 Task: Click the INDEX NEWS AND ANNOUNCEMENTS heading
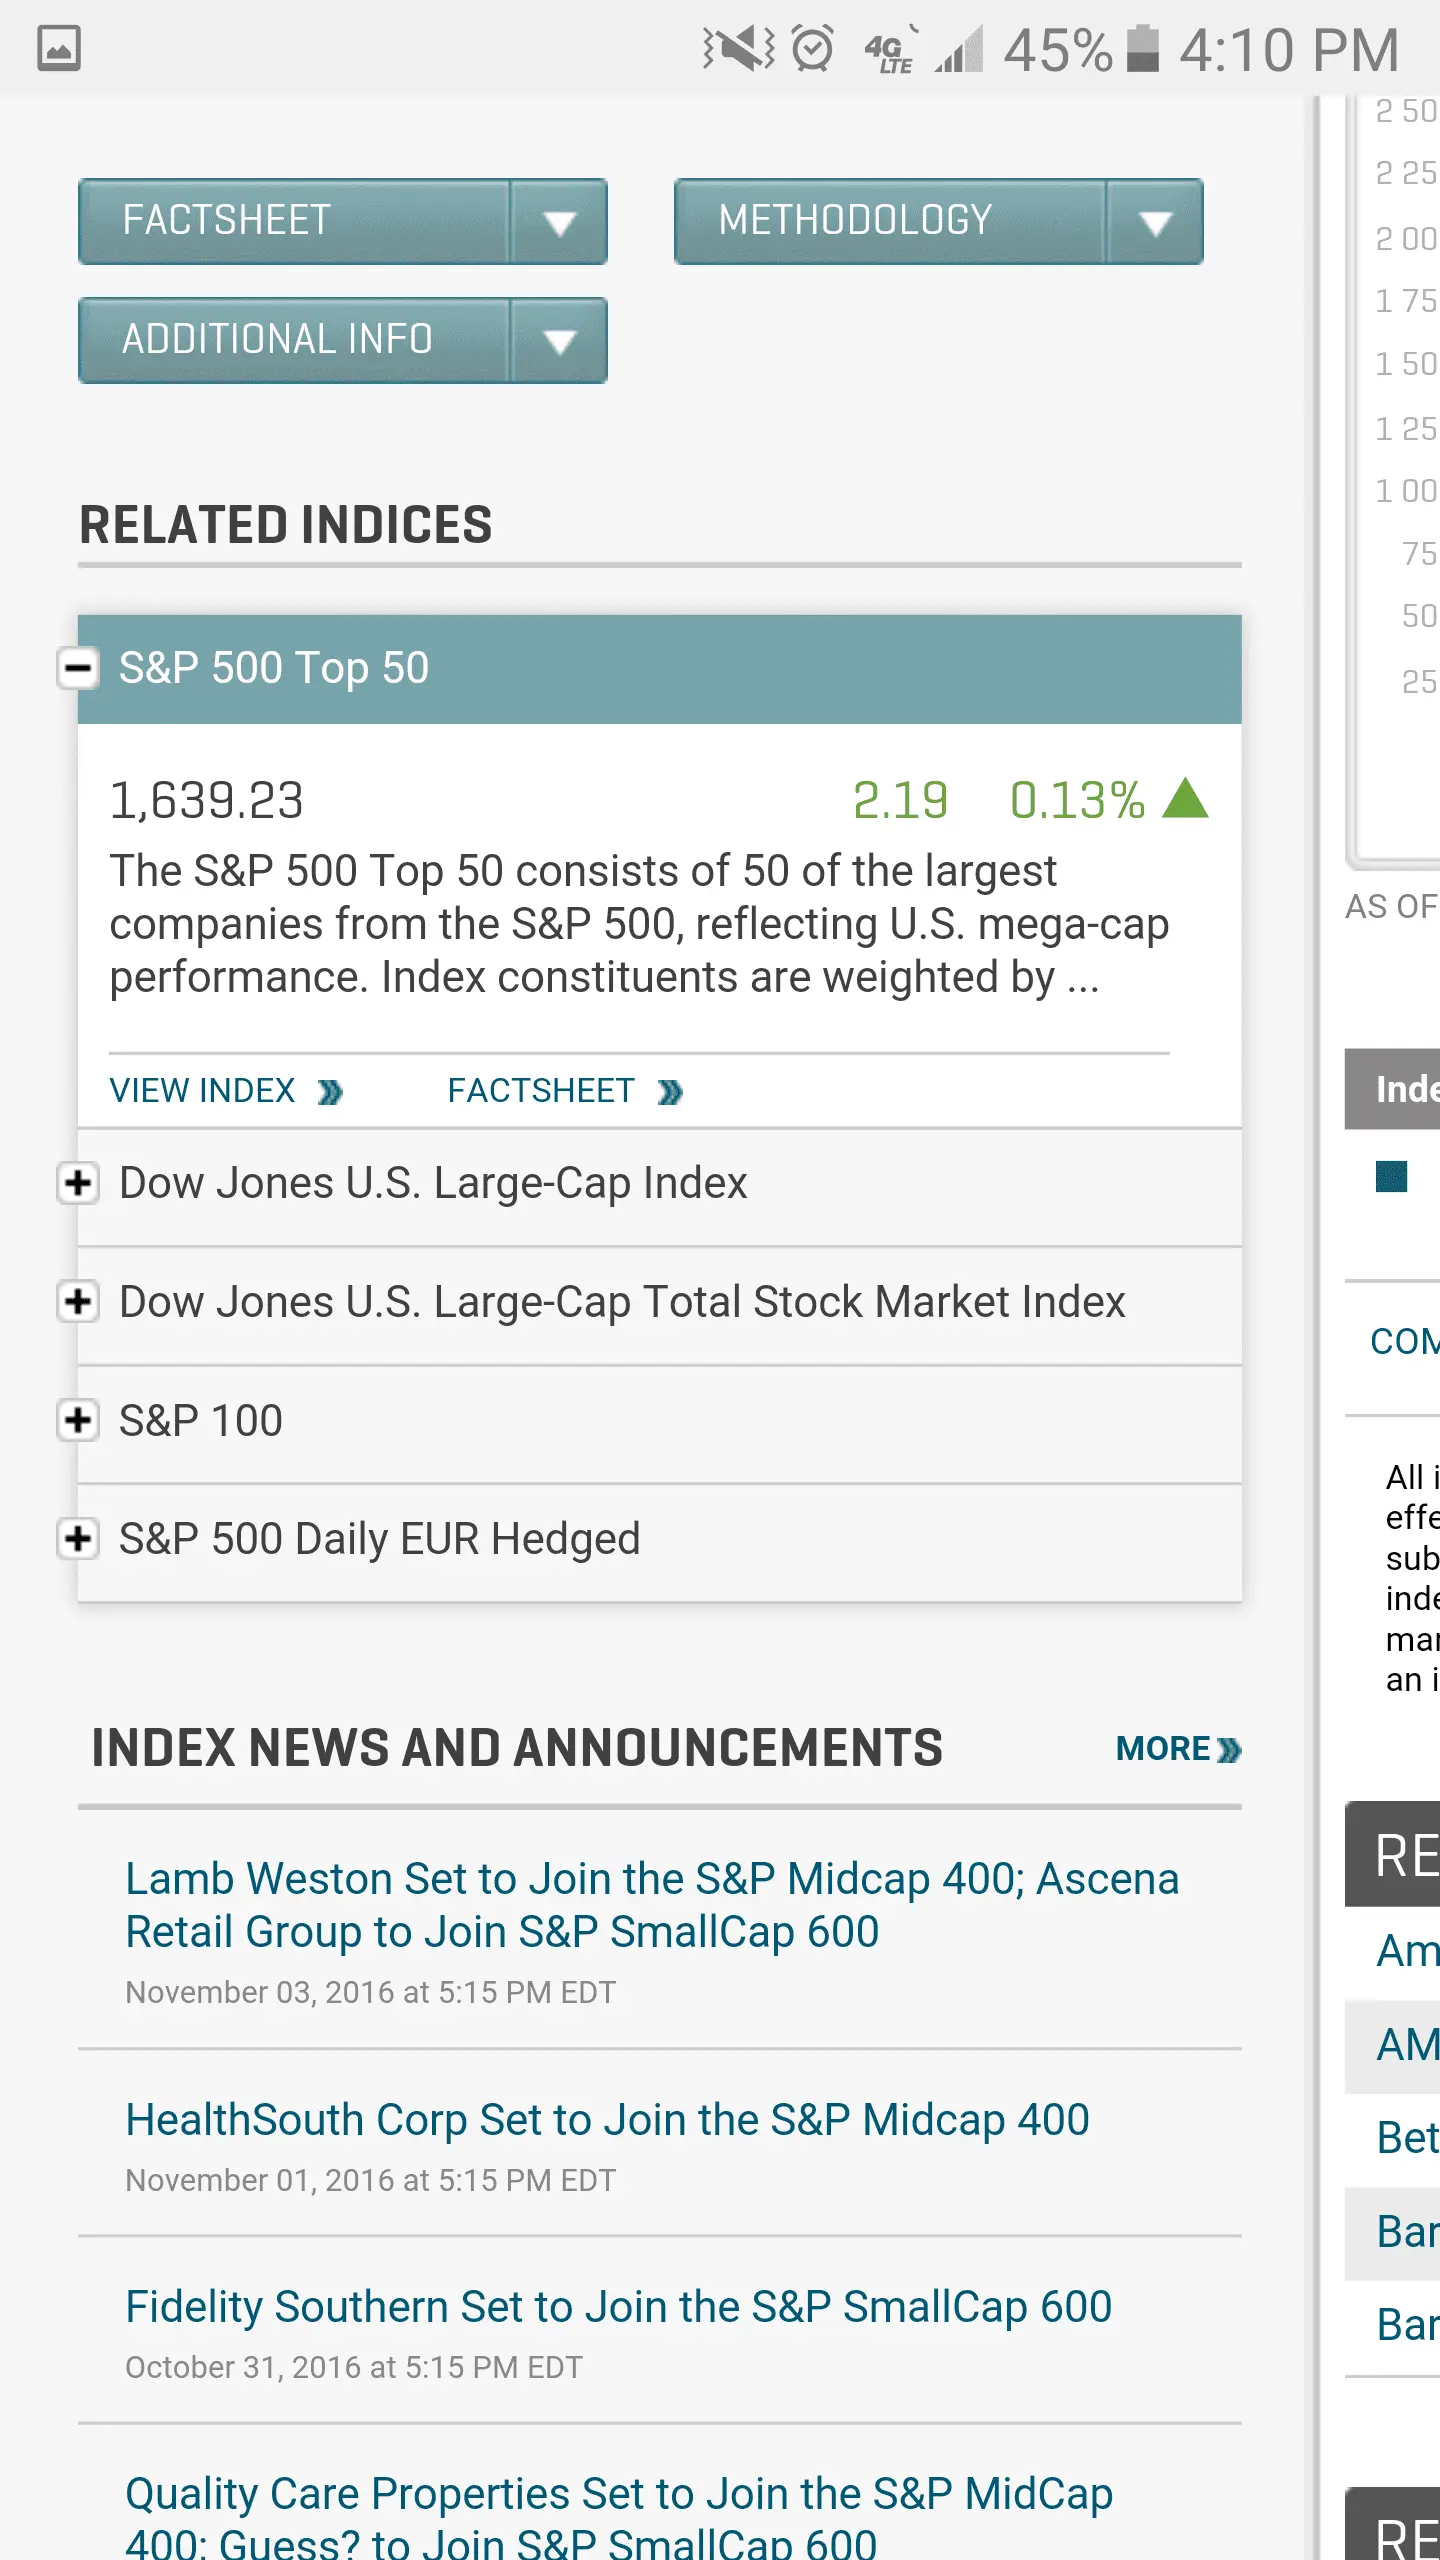coord(517,1748)
